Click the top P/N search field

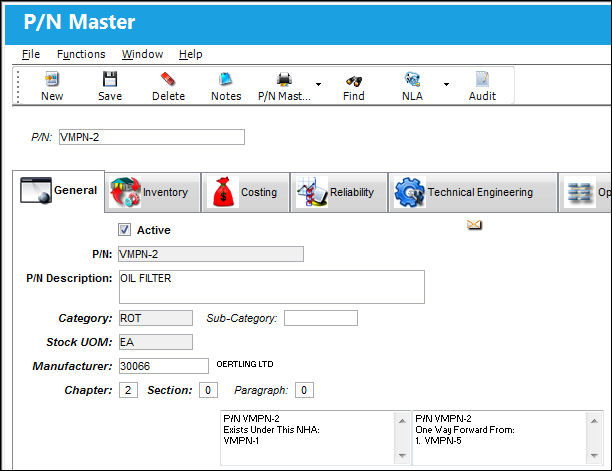(152, 137)
